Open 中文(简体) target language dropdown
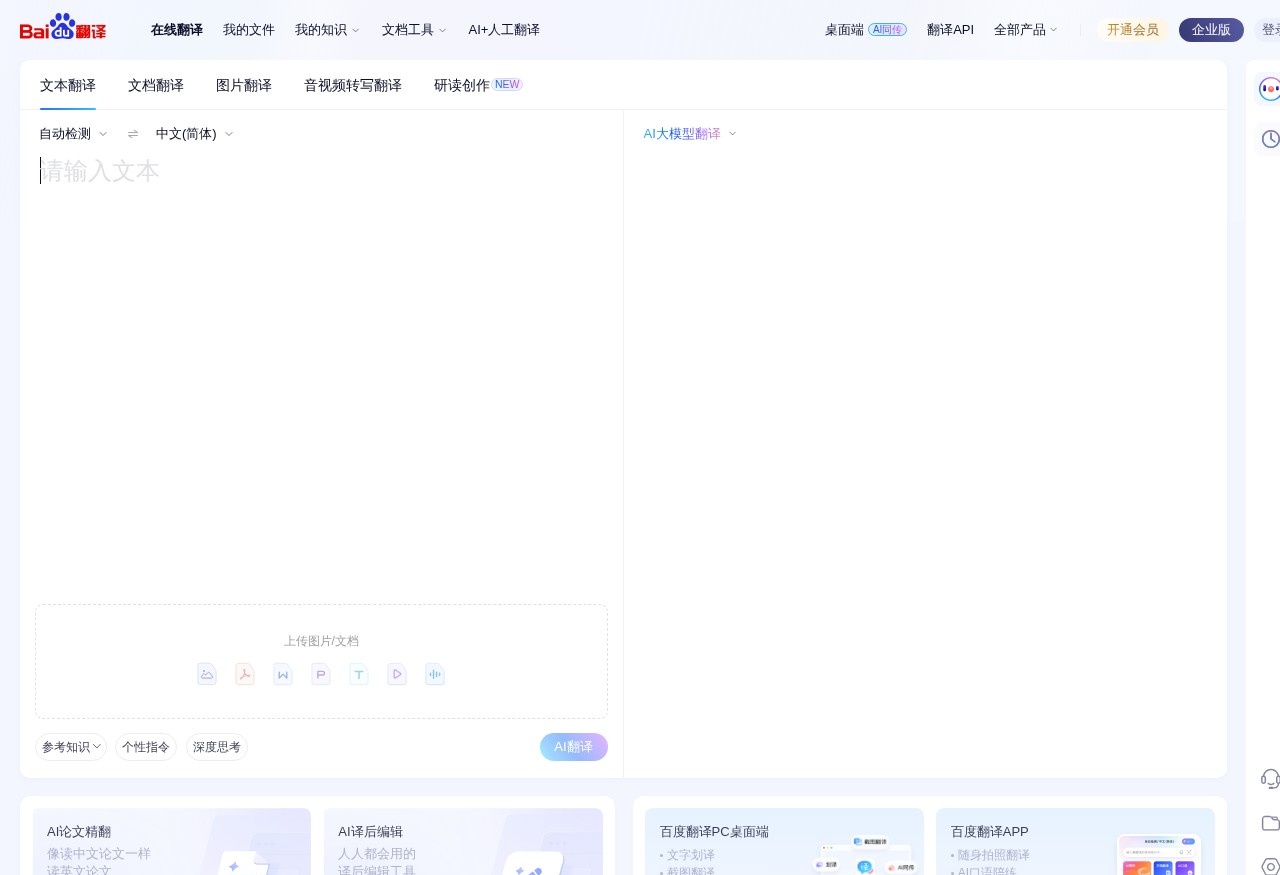1280x875 pixels. pos(194,134)
